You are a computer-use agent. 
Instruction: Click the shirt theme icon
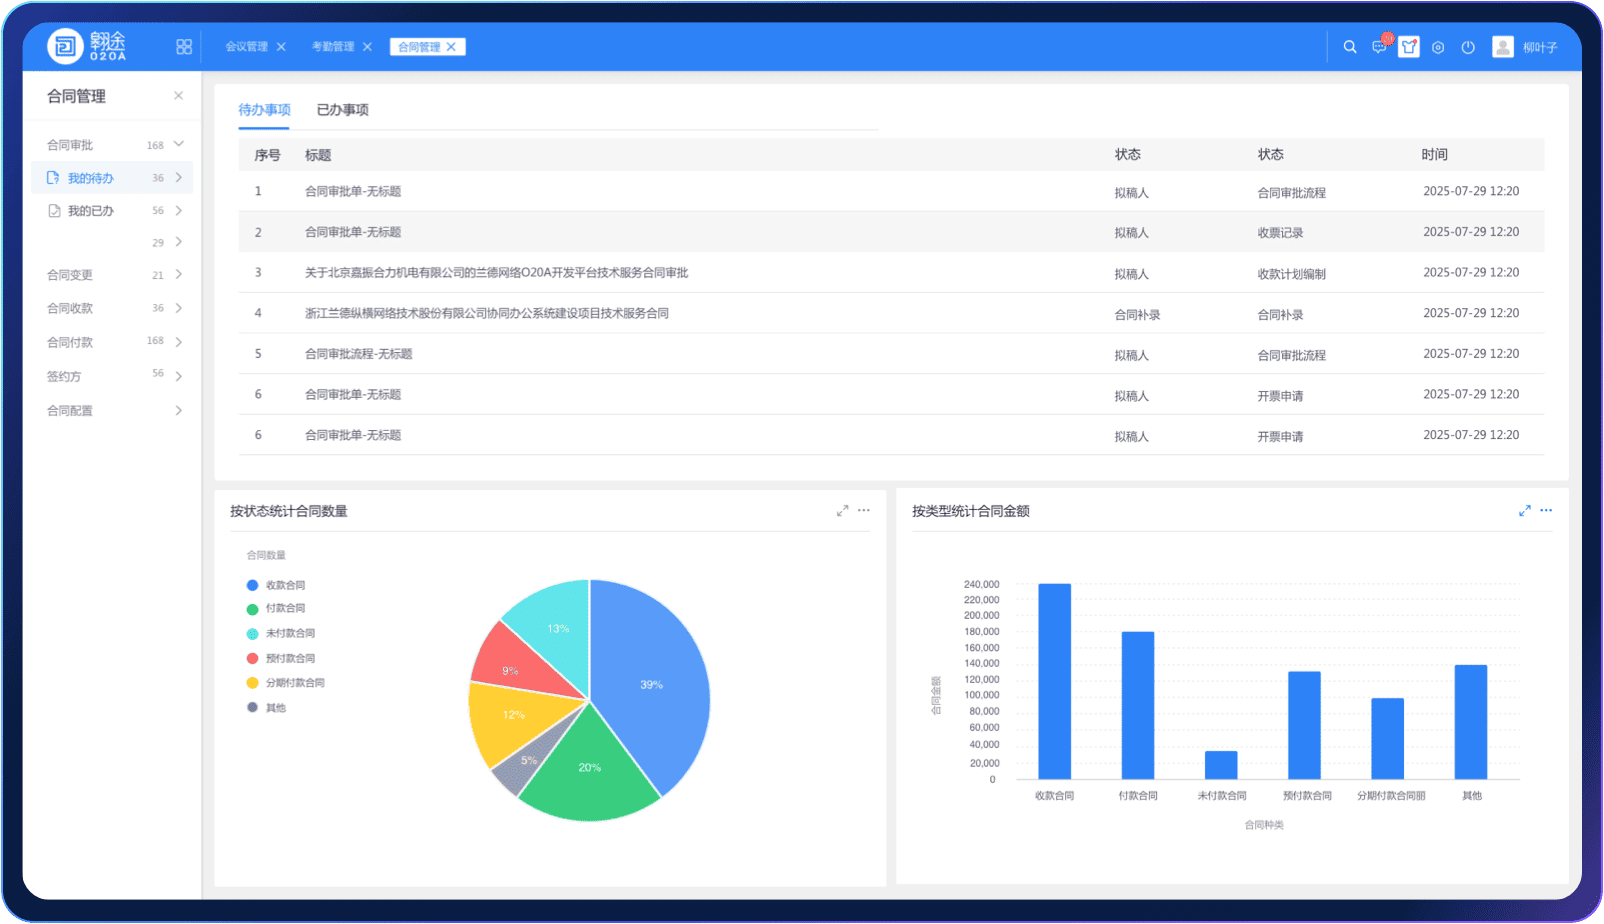pyautogui.click(x=1409, y=47)
